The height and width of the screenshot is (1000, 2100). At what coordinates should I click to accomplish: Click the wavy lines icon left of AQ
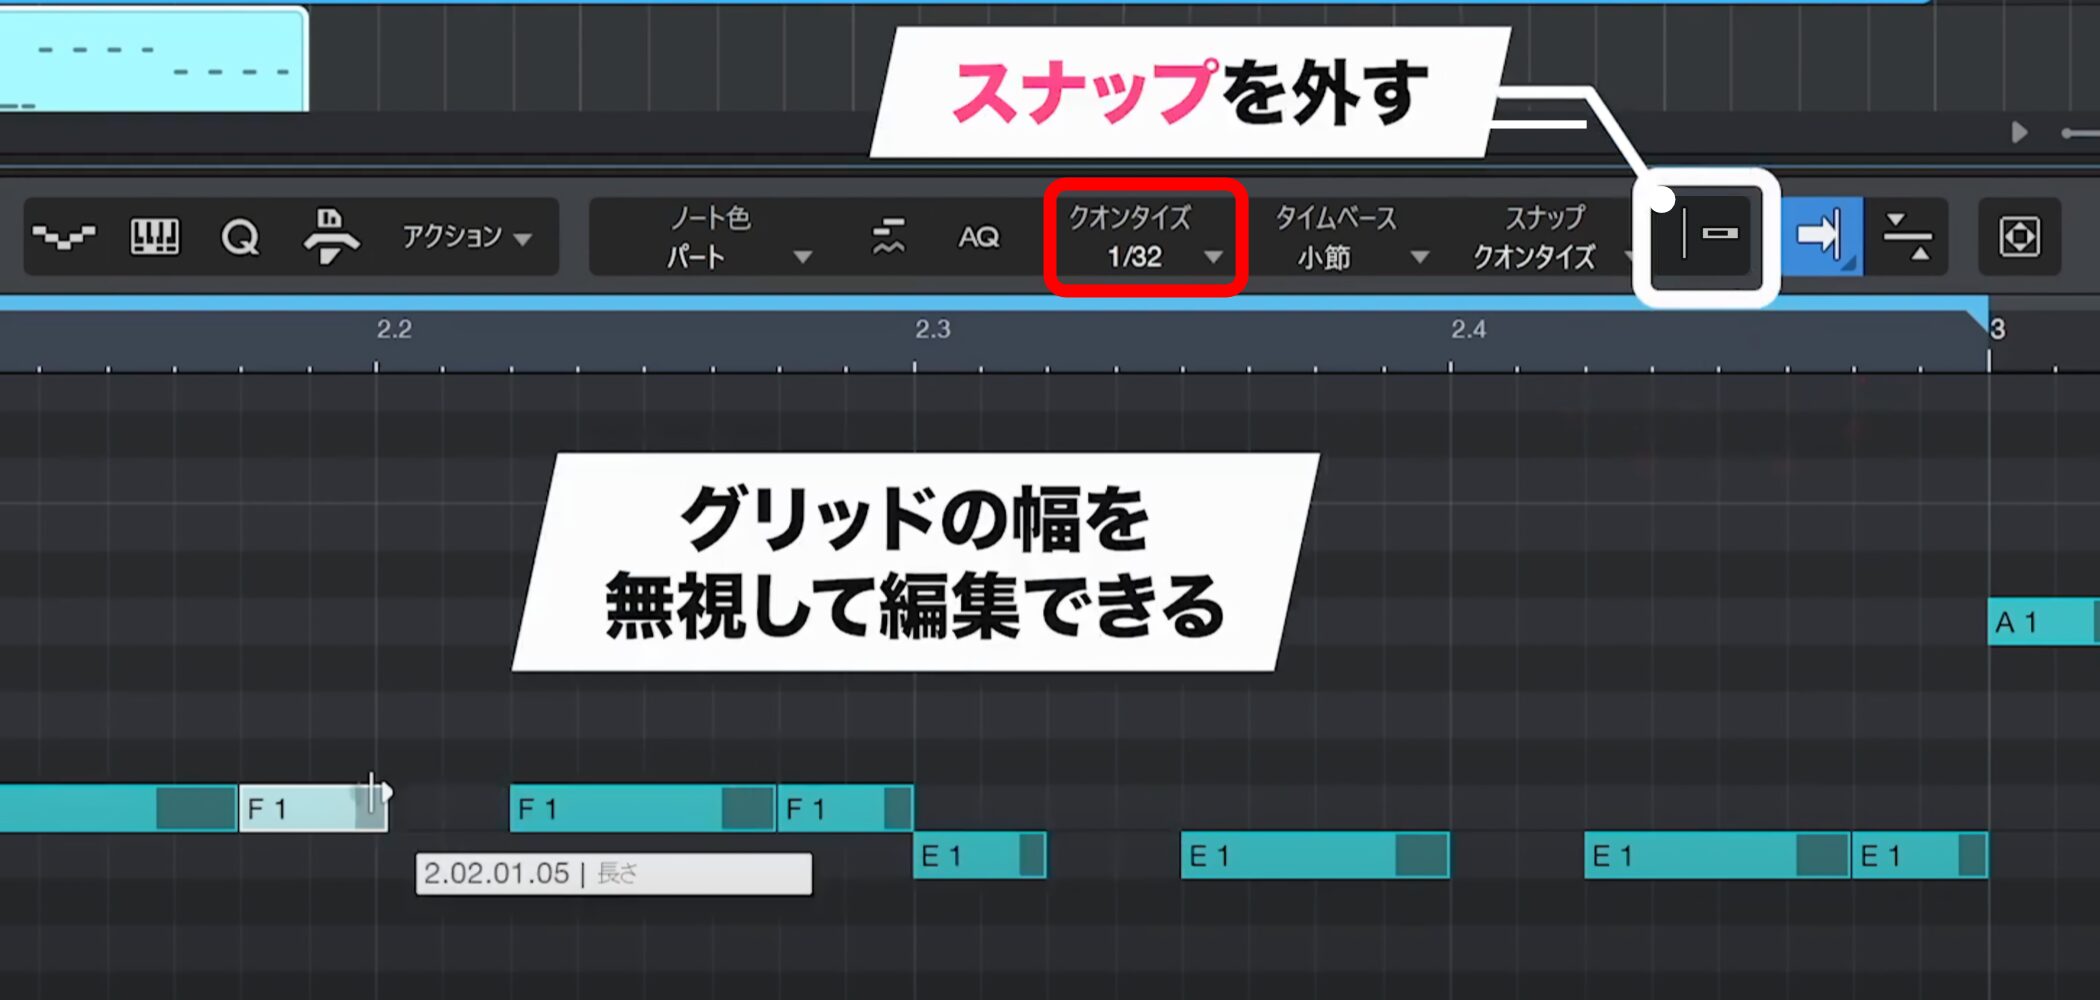coord(887,237)
